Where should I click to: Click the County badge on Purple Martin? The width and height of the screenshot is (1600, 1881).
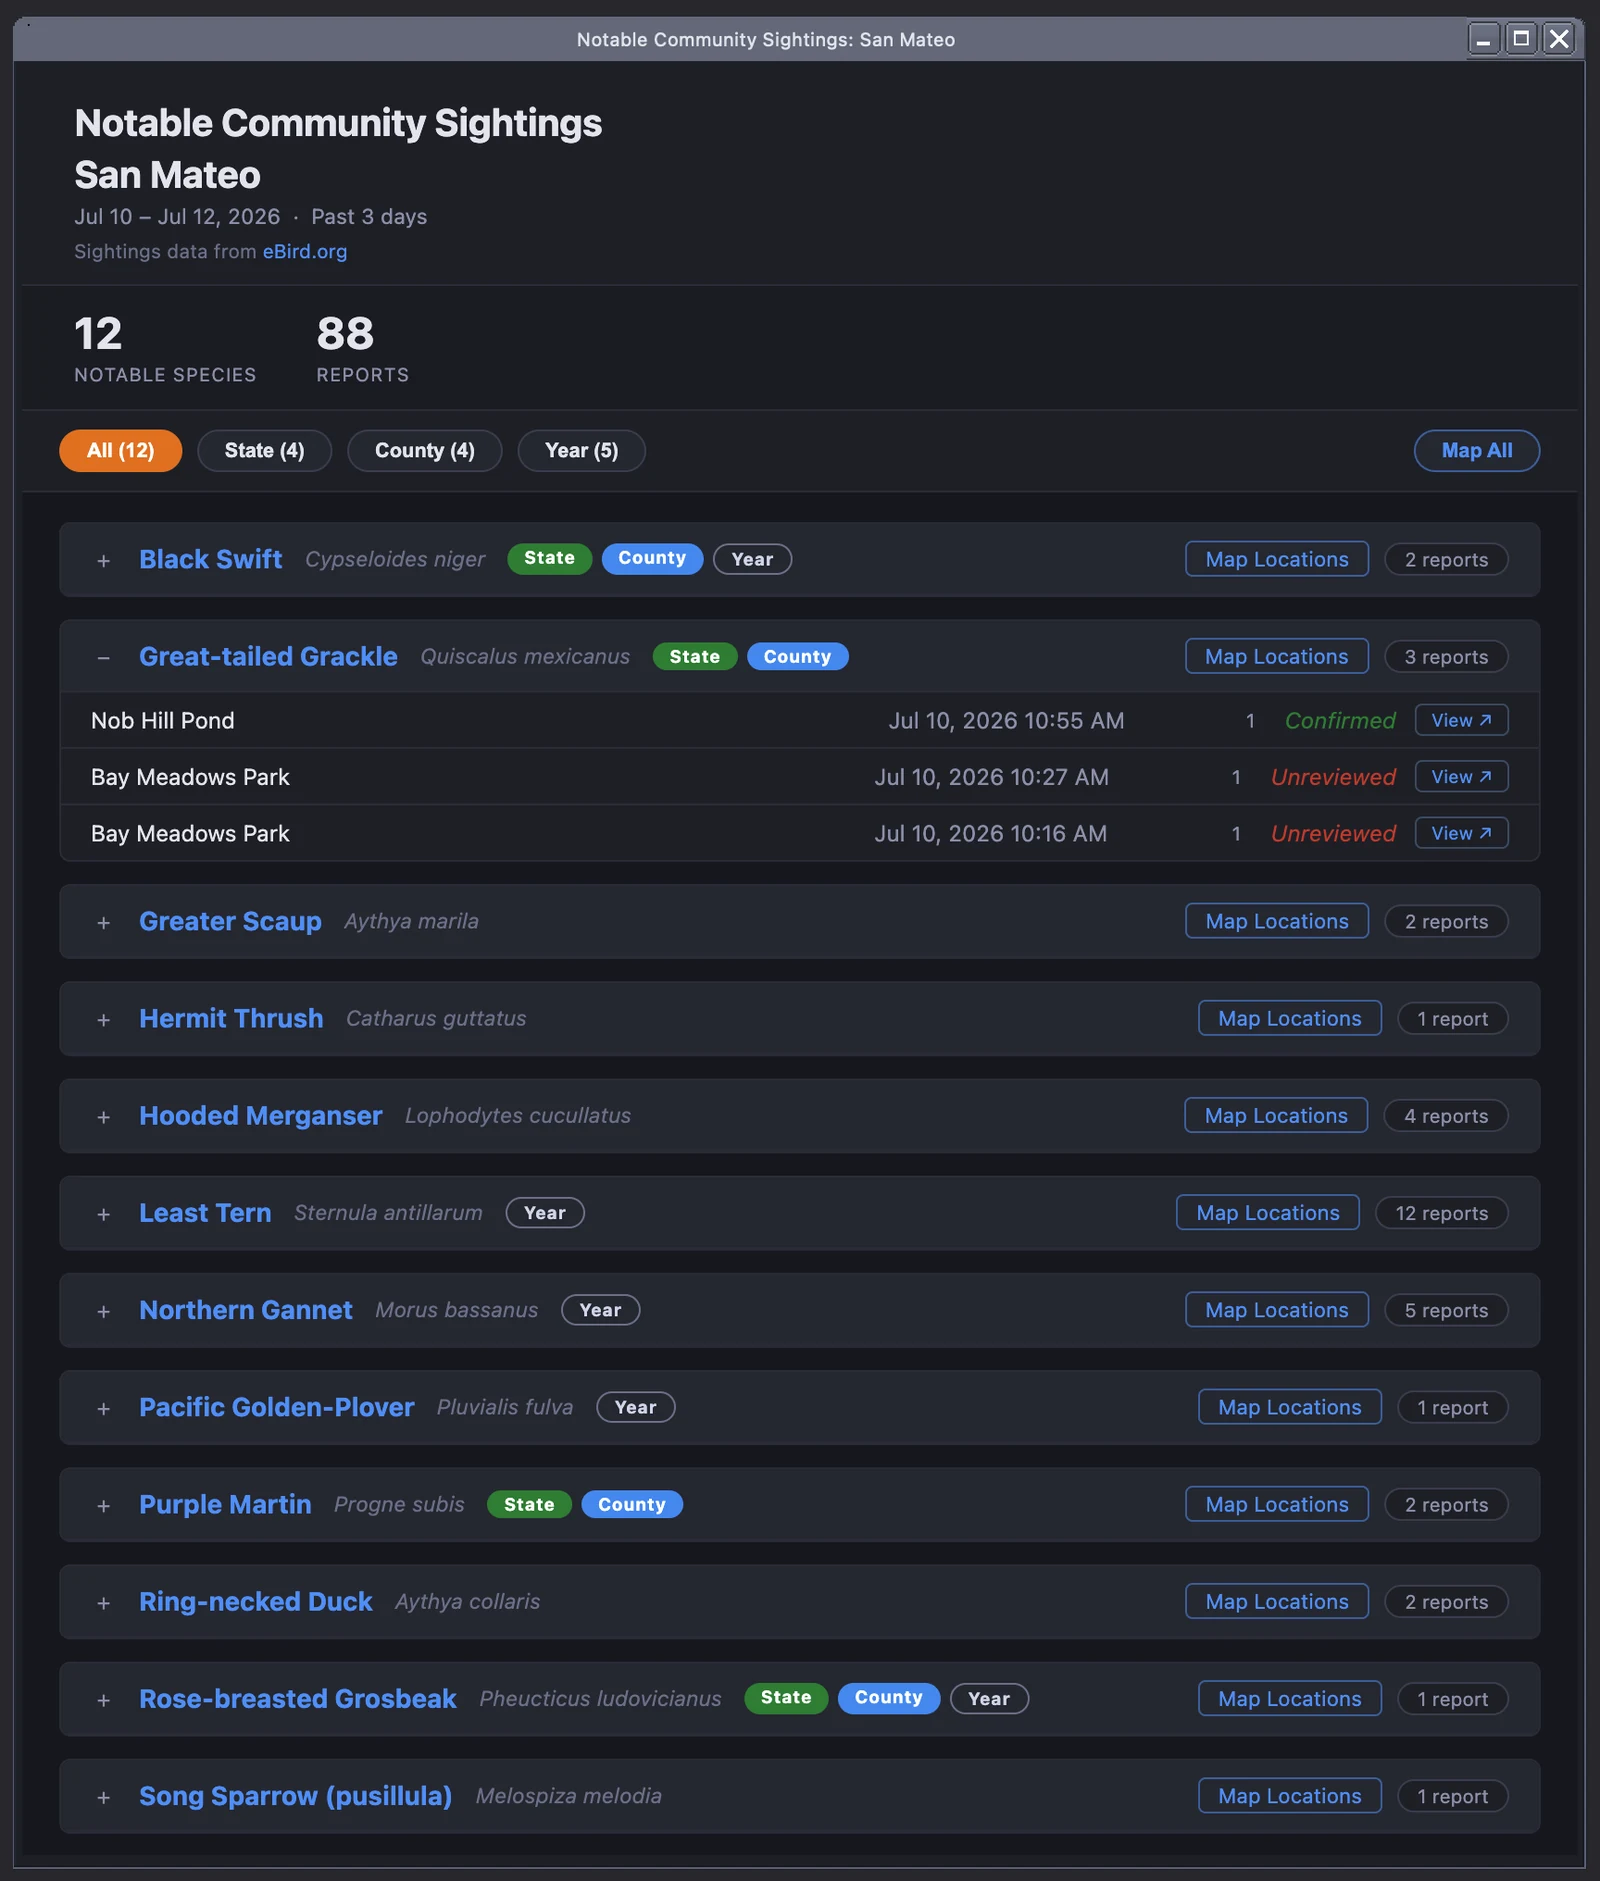(x=632, y=1505)
